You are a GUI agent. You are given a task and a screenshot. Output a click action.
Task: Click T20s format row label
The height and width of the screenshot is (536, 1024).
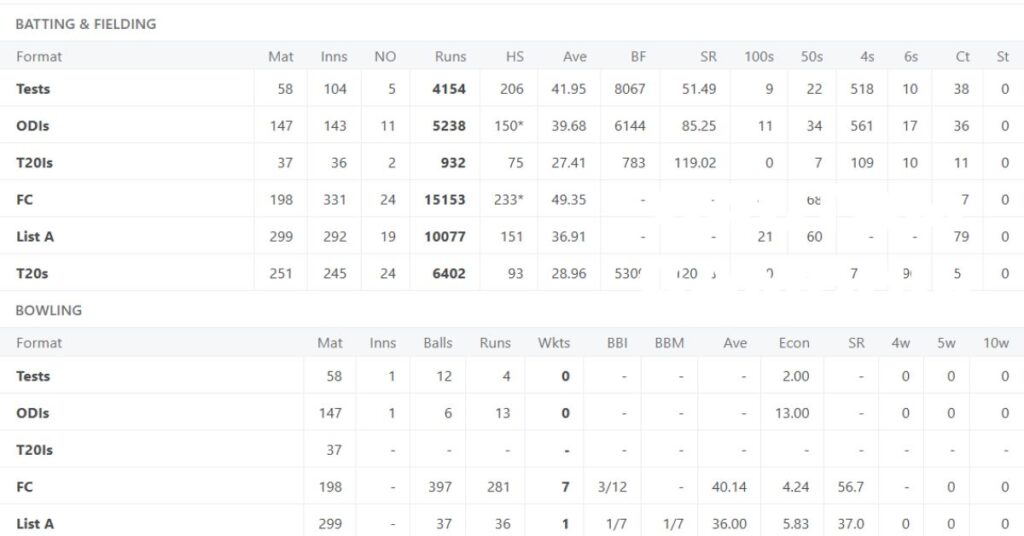pyautogui.click(x=33, y=273)
